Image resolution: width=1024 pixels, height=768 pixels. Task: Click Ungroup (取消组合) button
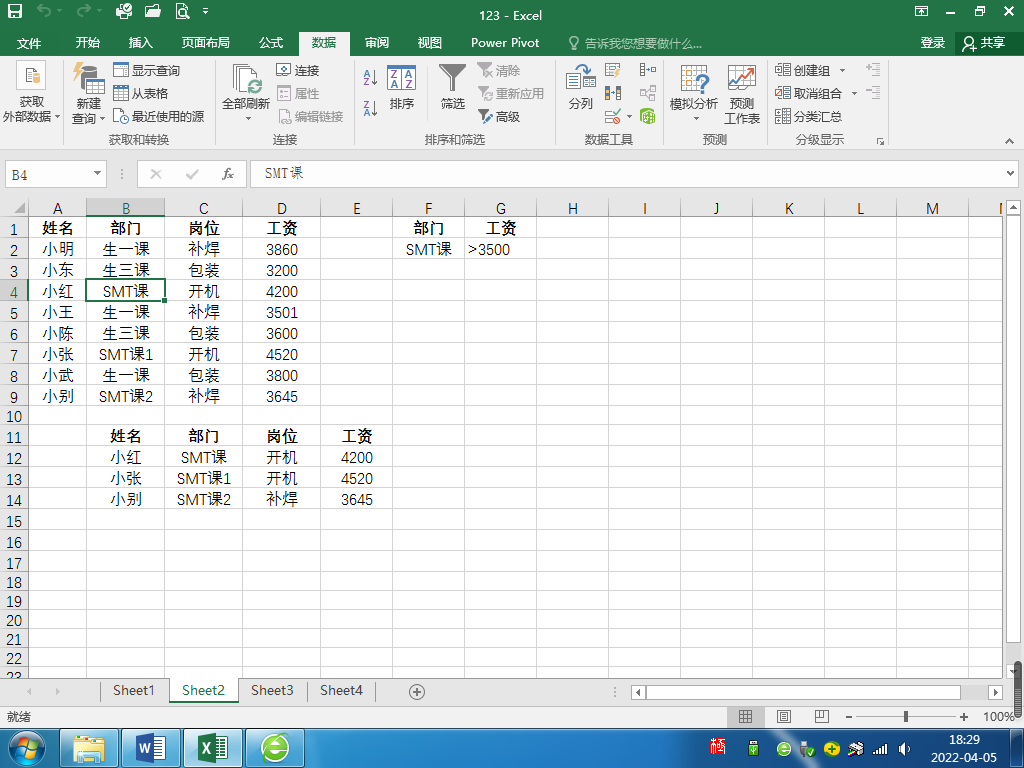pos(808,93)
